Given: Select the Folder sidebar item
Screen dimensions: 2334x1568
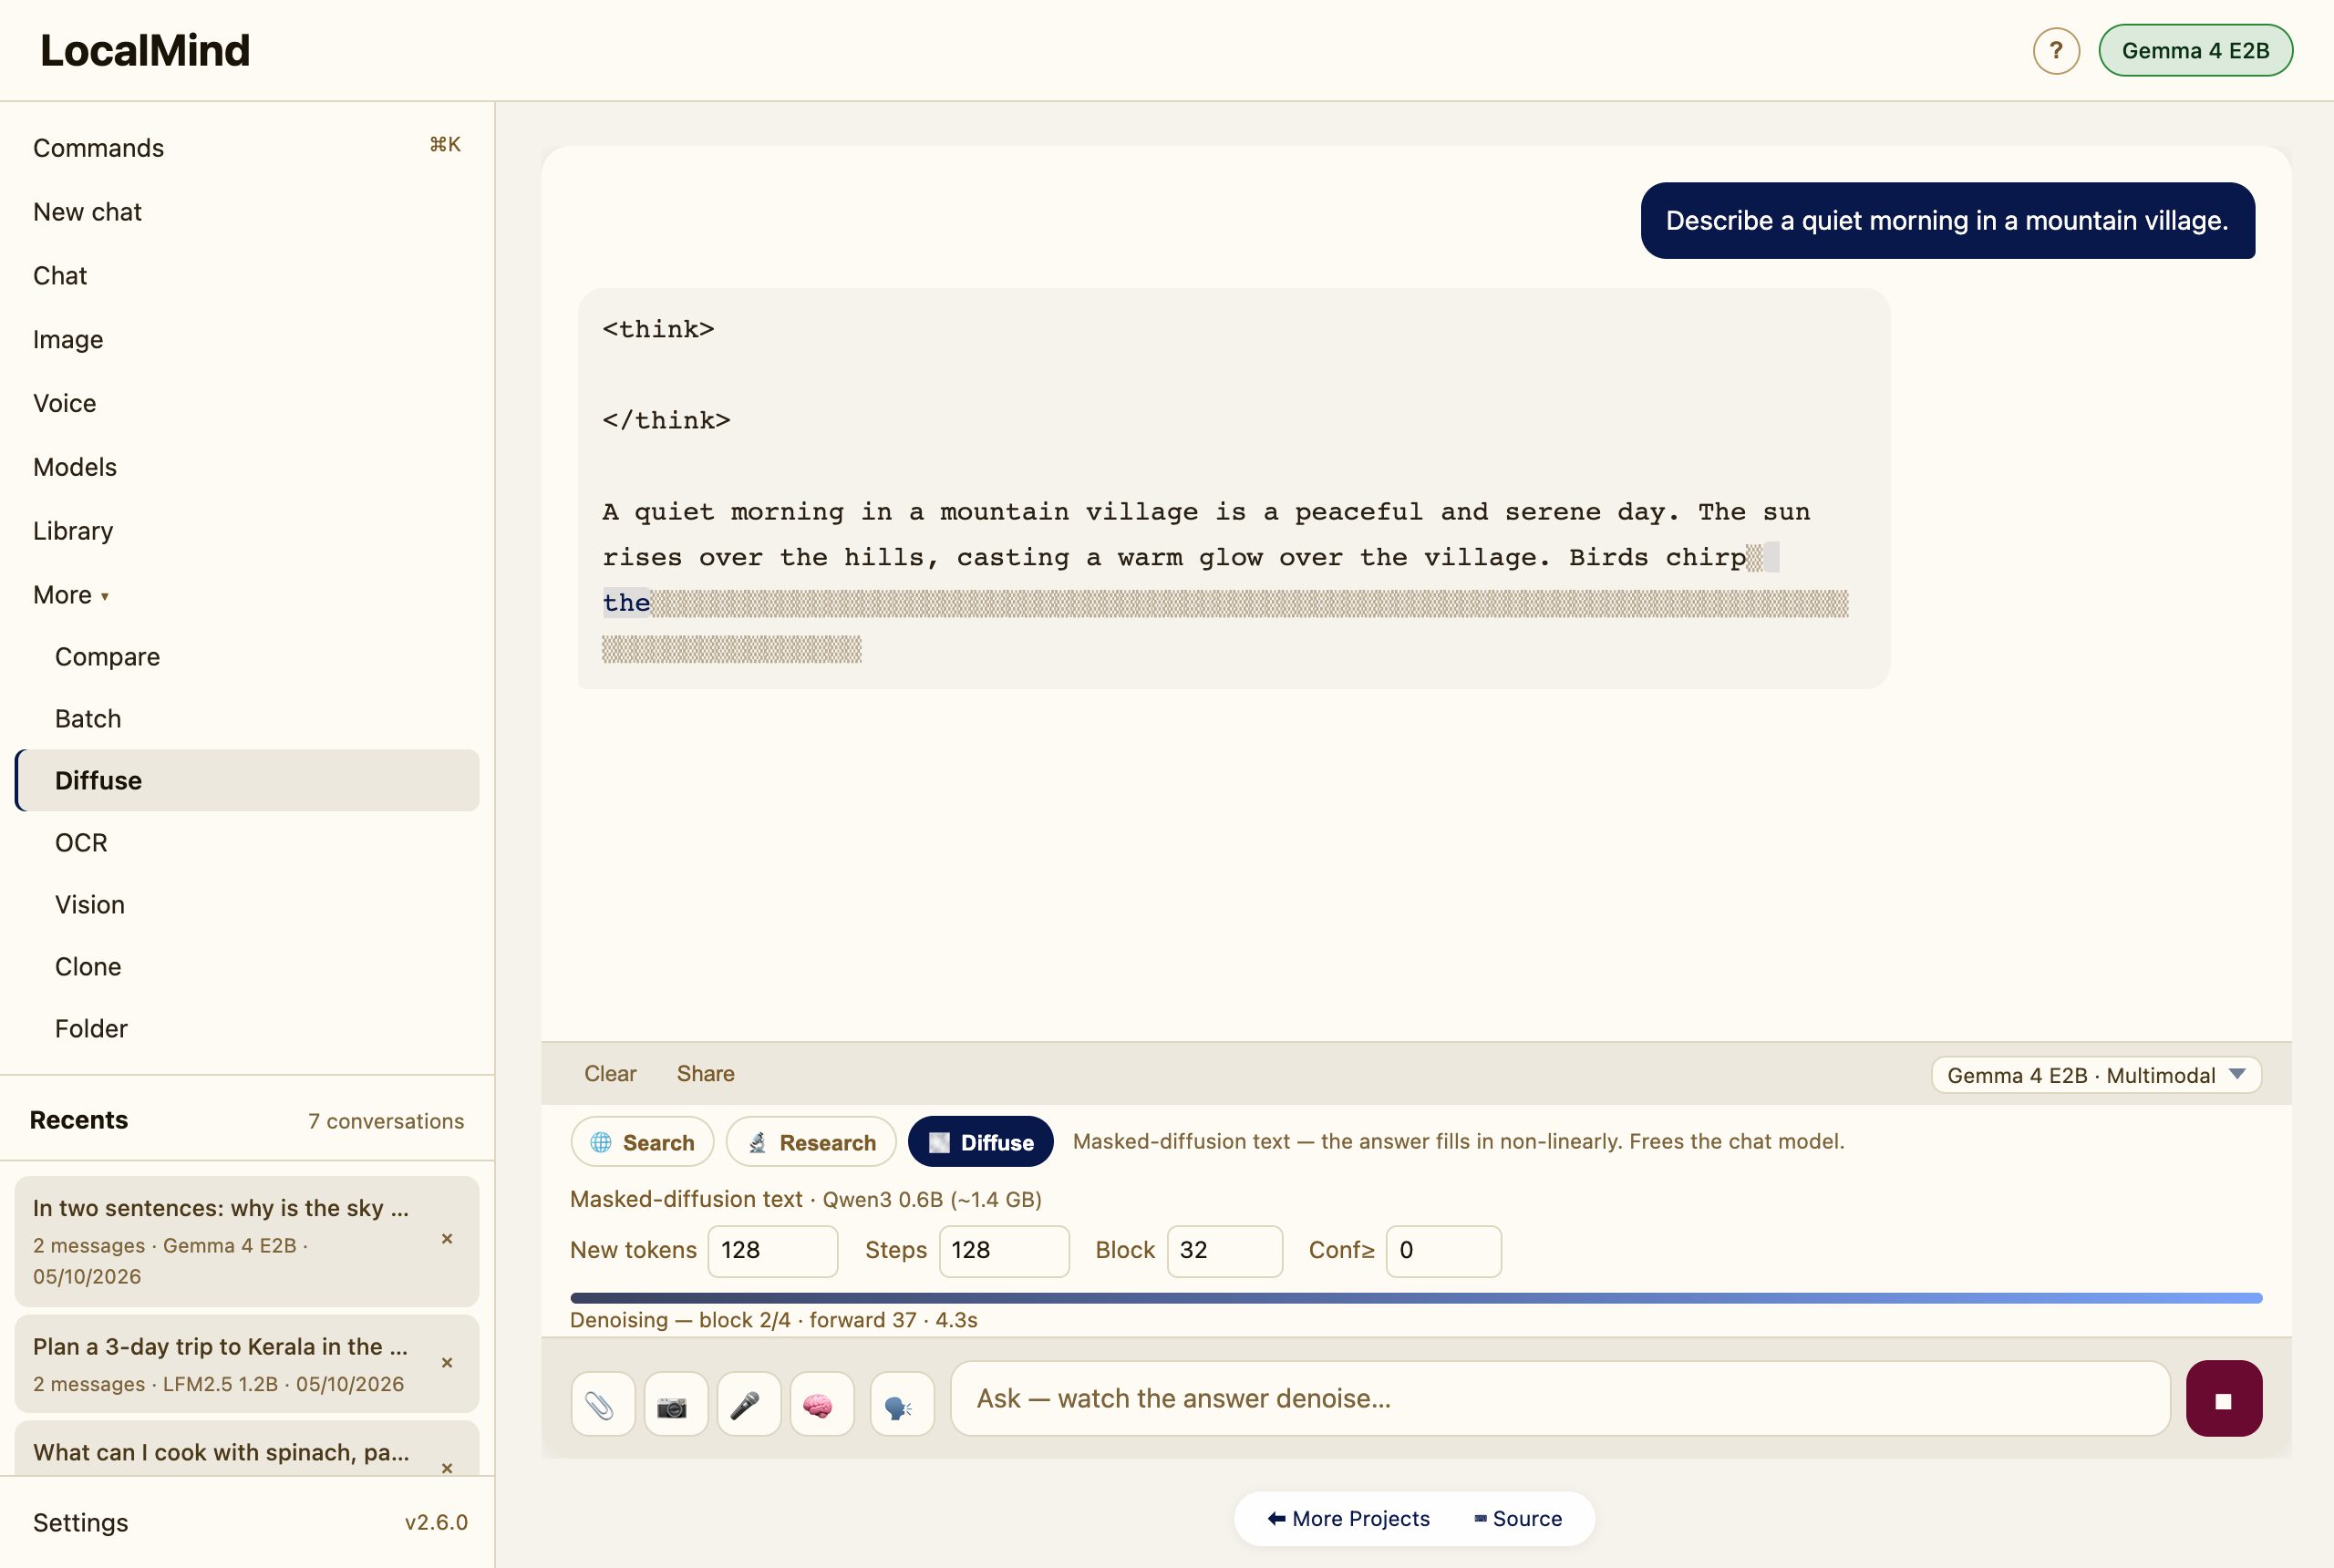Looking at the screenshot, I should (x=247, y=1029).
